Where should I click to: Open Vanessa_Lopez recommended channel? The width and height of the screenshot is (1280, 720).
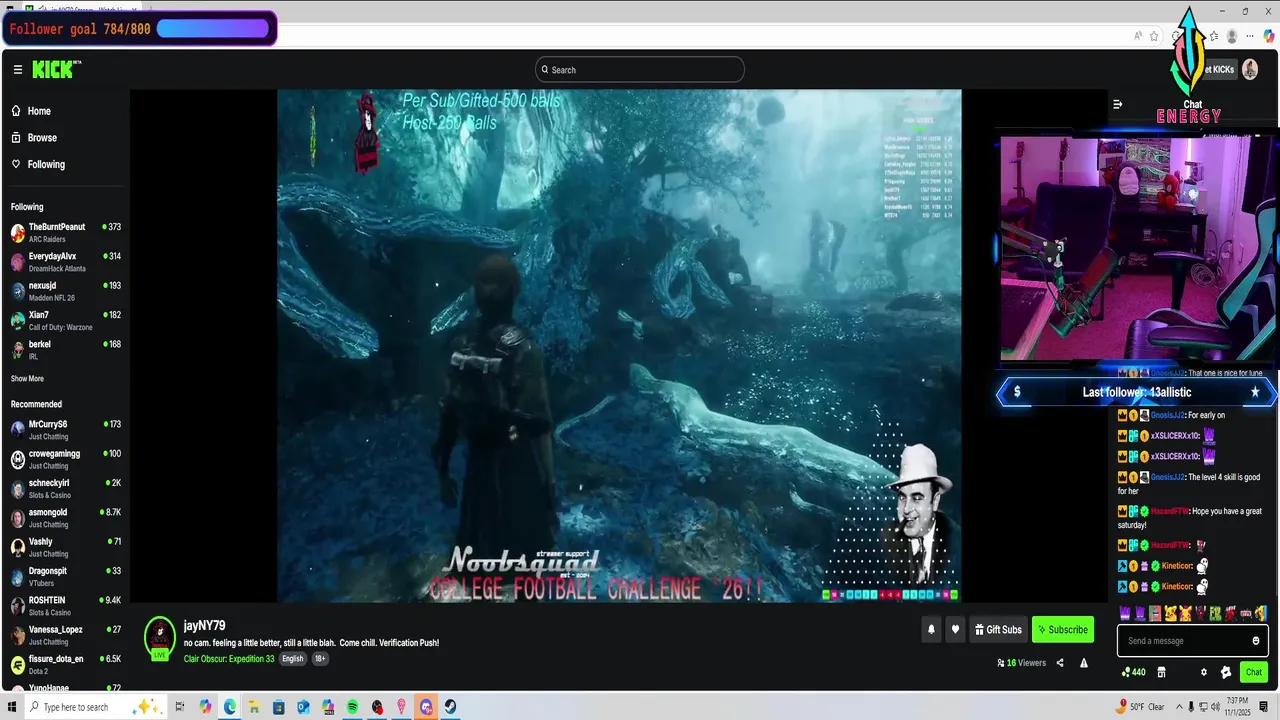[65, 635]
